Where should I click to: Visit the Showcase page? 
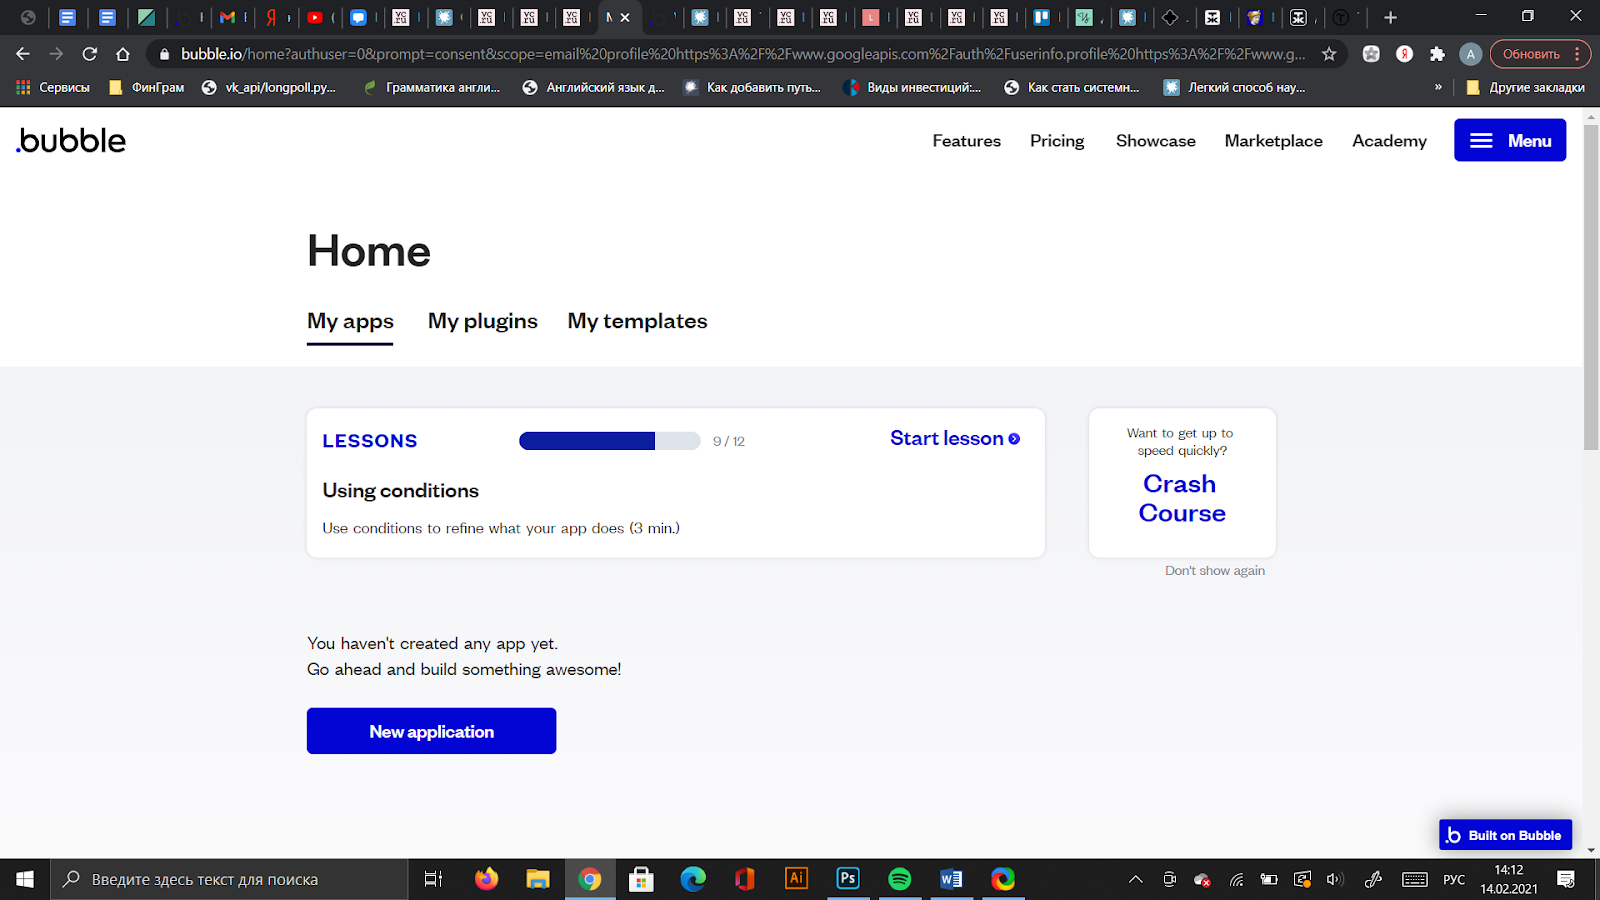tap(1155, 141)
